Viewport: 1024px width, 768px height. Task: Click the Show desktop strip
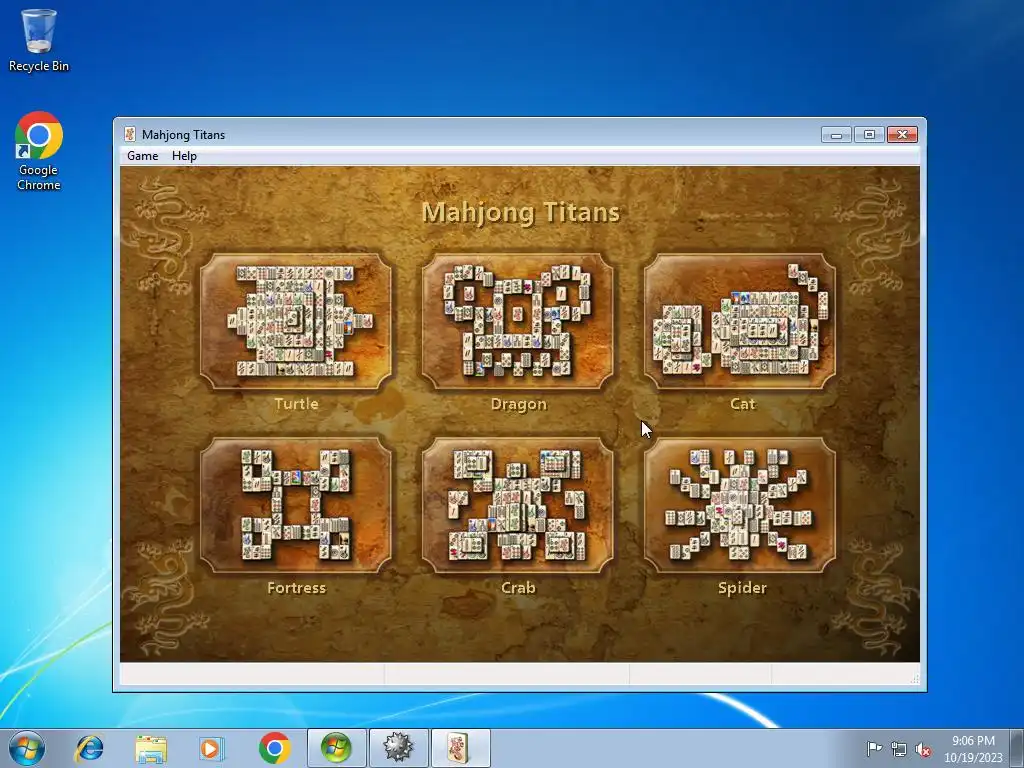1017,748
